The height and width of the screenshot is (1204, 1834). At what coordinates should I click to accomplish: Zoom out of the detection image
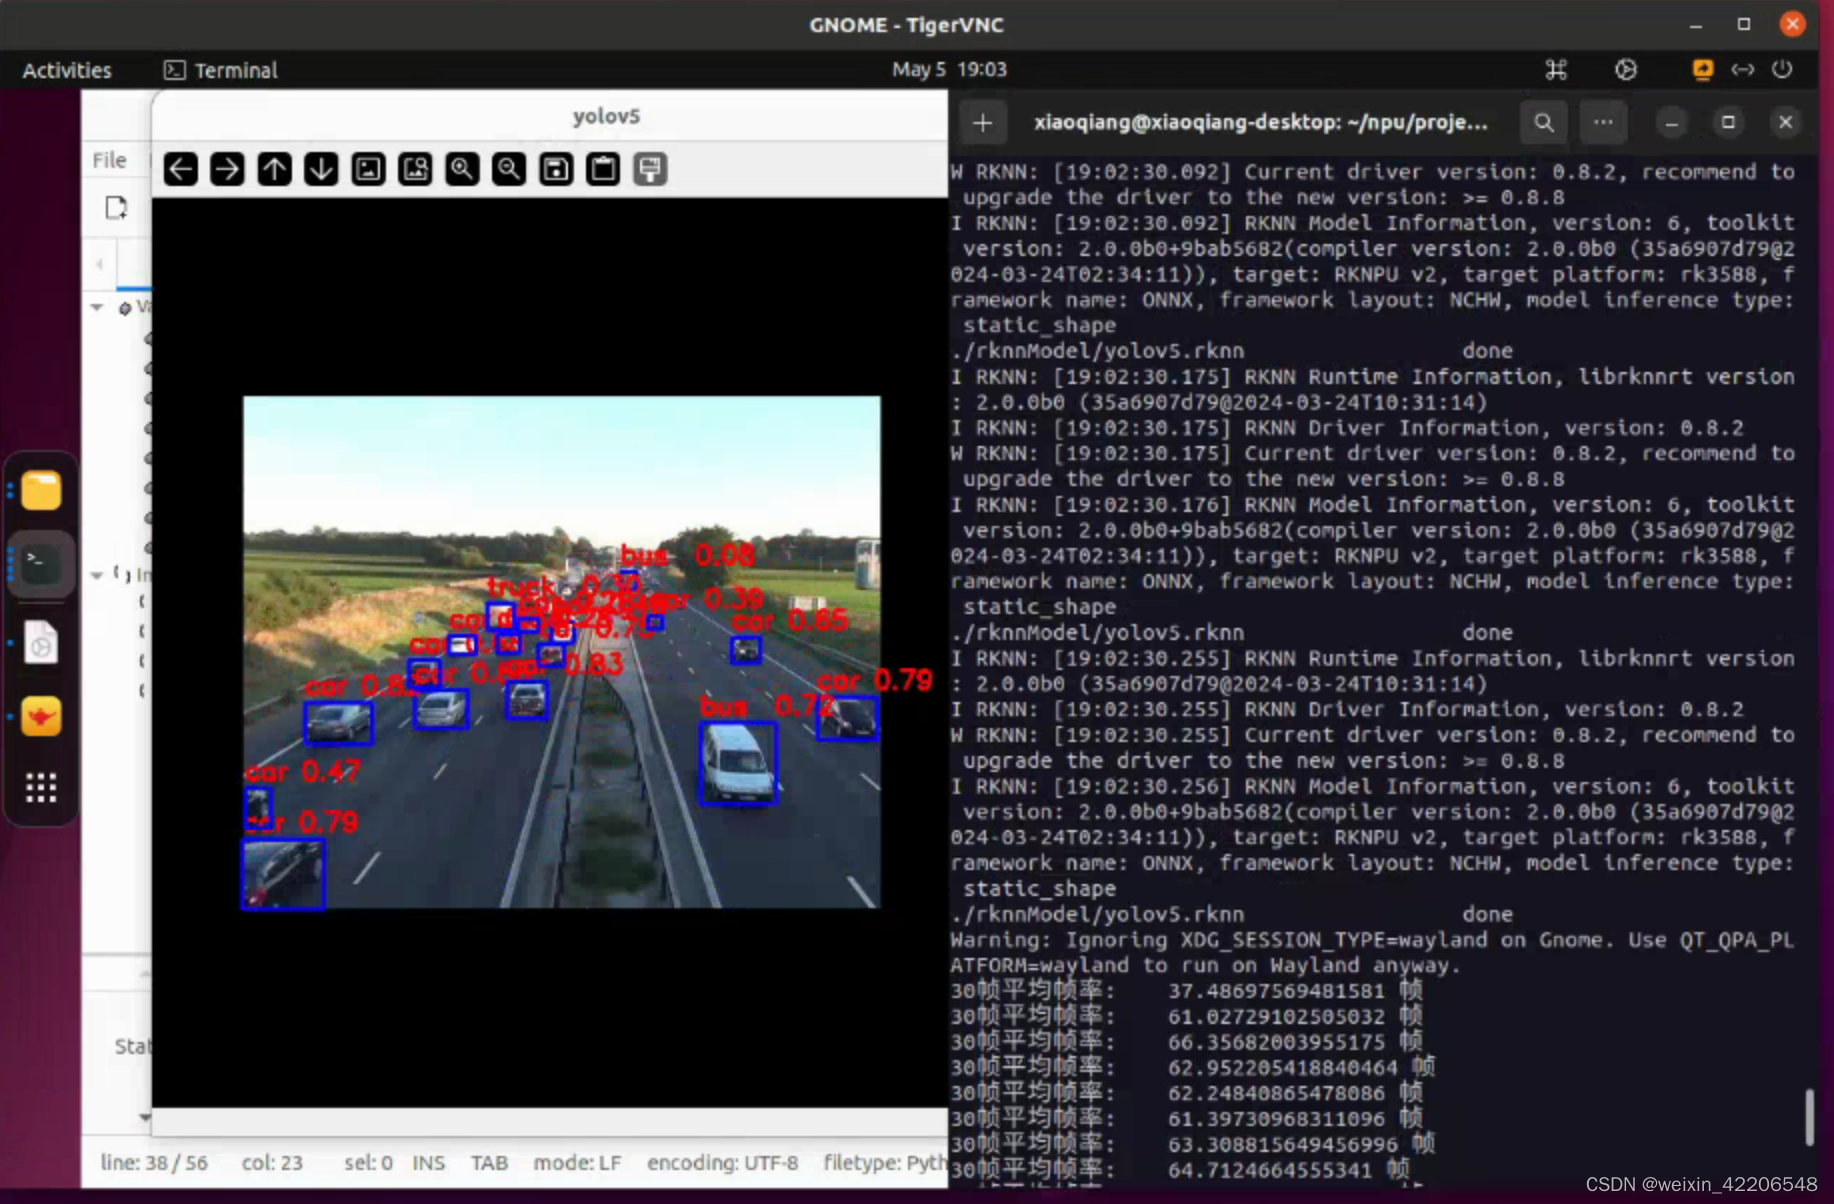pos(509,168)
